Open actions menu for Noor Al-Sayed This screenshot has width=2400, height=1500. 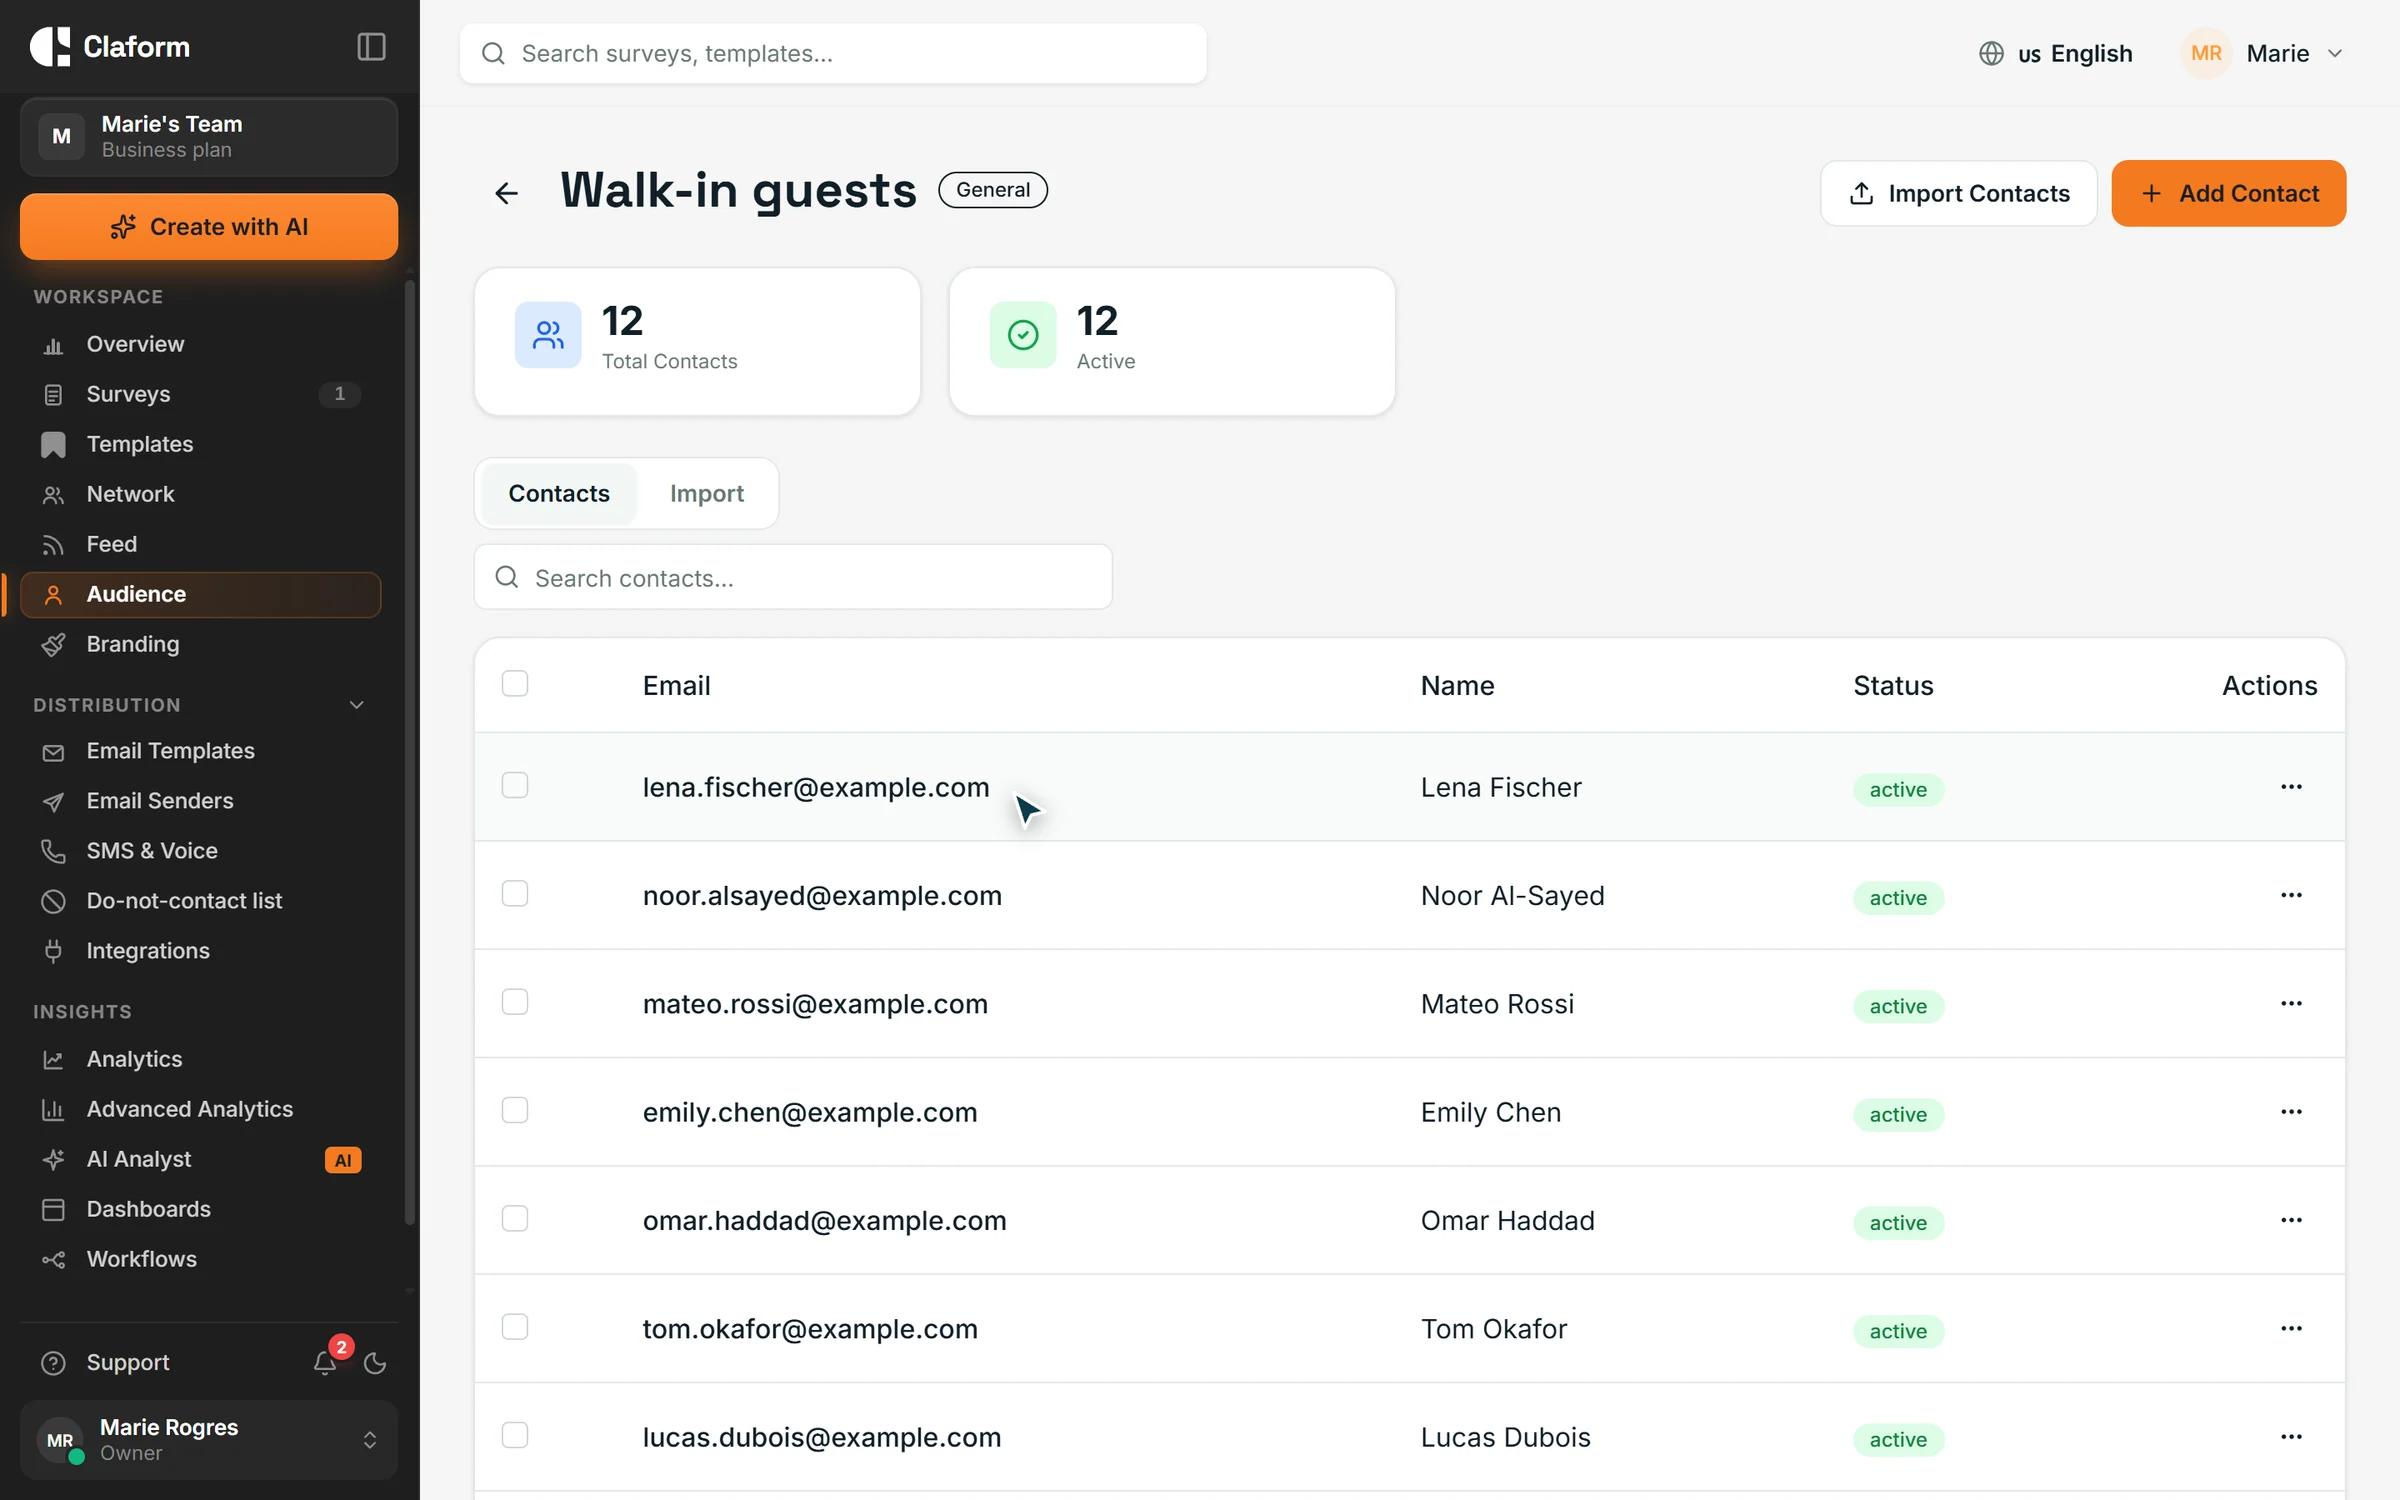point(2291,895)
